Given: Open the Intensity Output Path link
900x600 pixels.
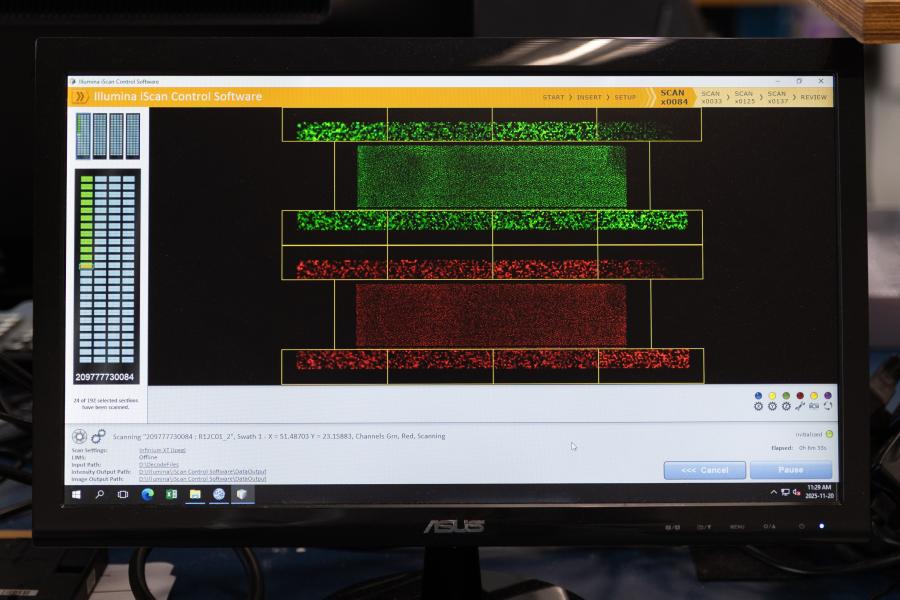Looking at the screenshot, I should click(202, 471).
